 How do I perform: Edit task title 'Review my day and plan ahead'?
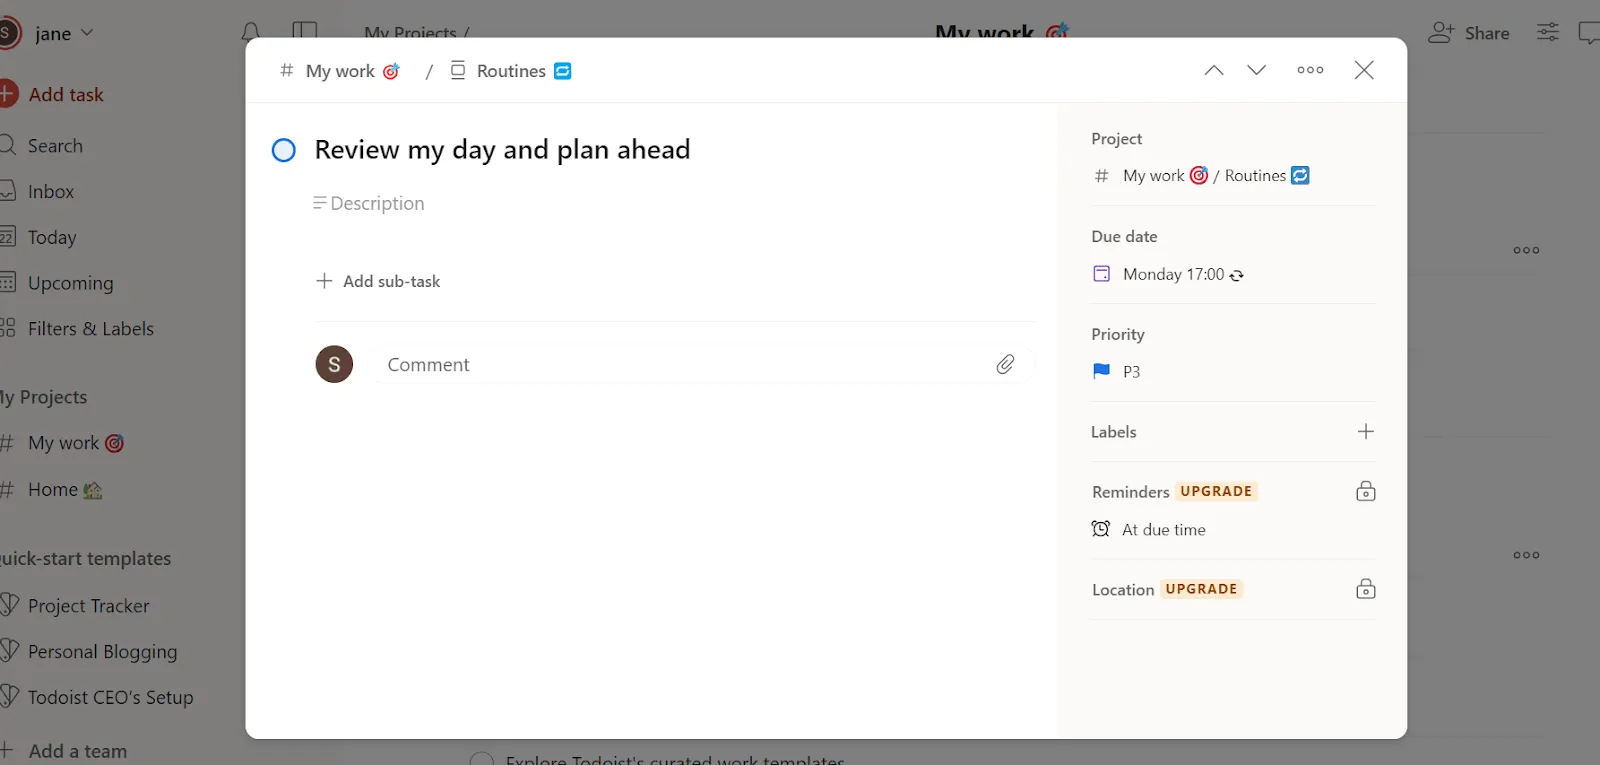[x=502, y=150]
